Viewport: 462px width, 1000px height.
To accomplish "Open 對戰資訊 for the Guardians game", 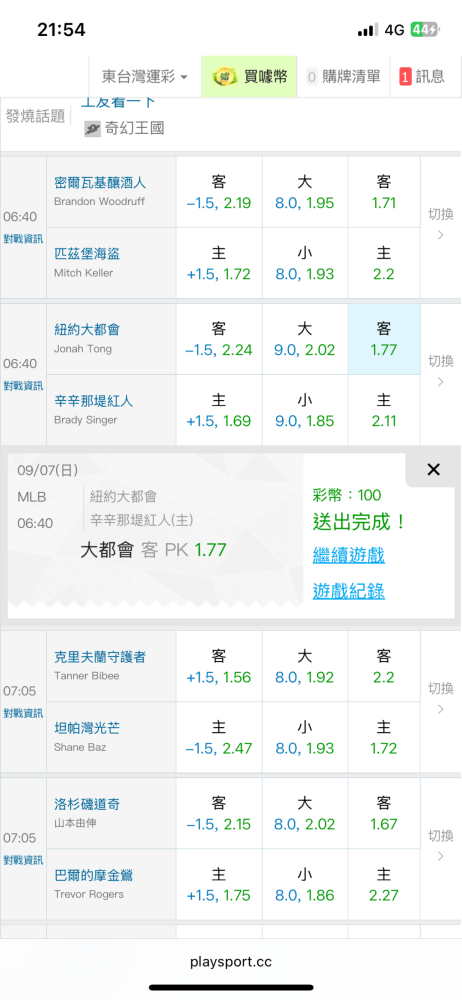I will (24, 713).
